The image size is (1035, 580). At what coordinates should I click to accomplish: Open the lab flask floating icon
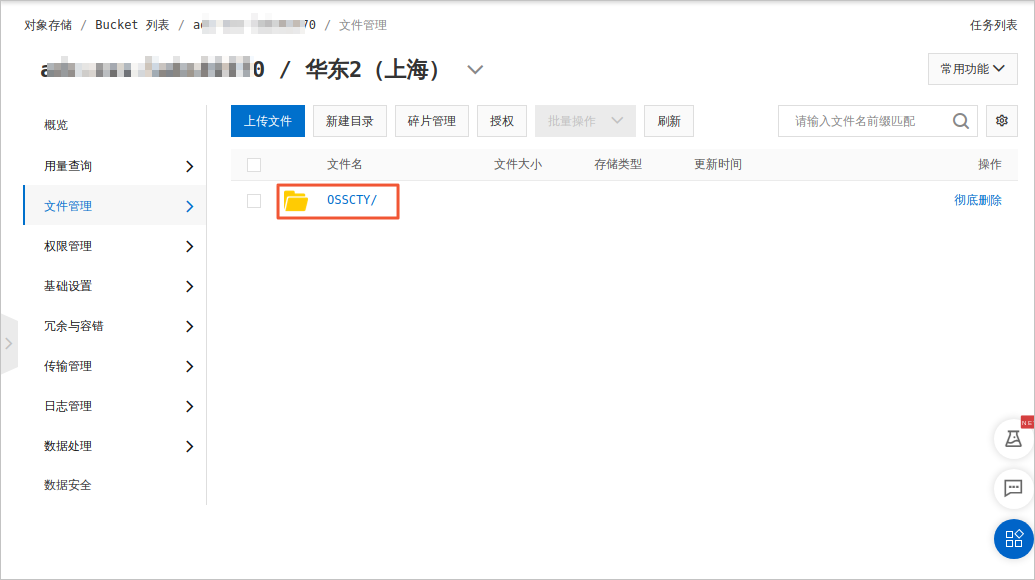point(1013,438)
